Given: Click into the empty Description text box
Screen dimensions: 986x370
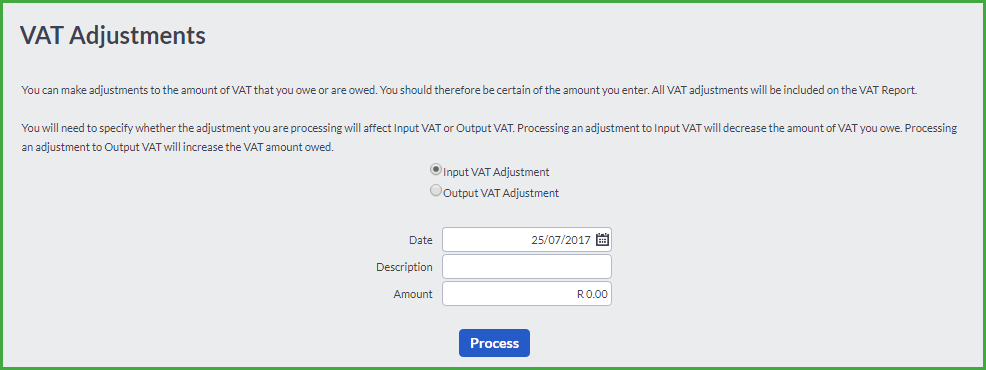Looking at the screenshot, I should coord(527,267).
